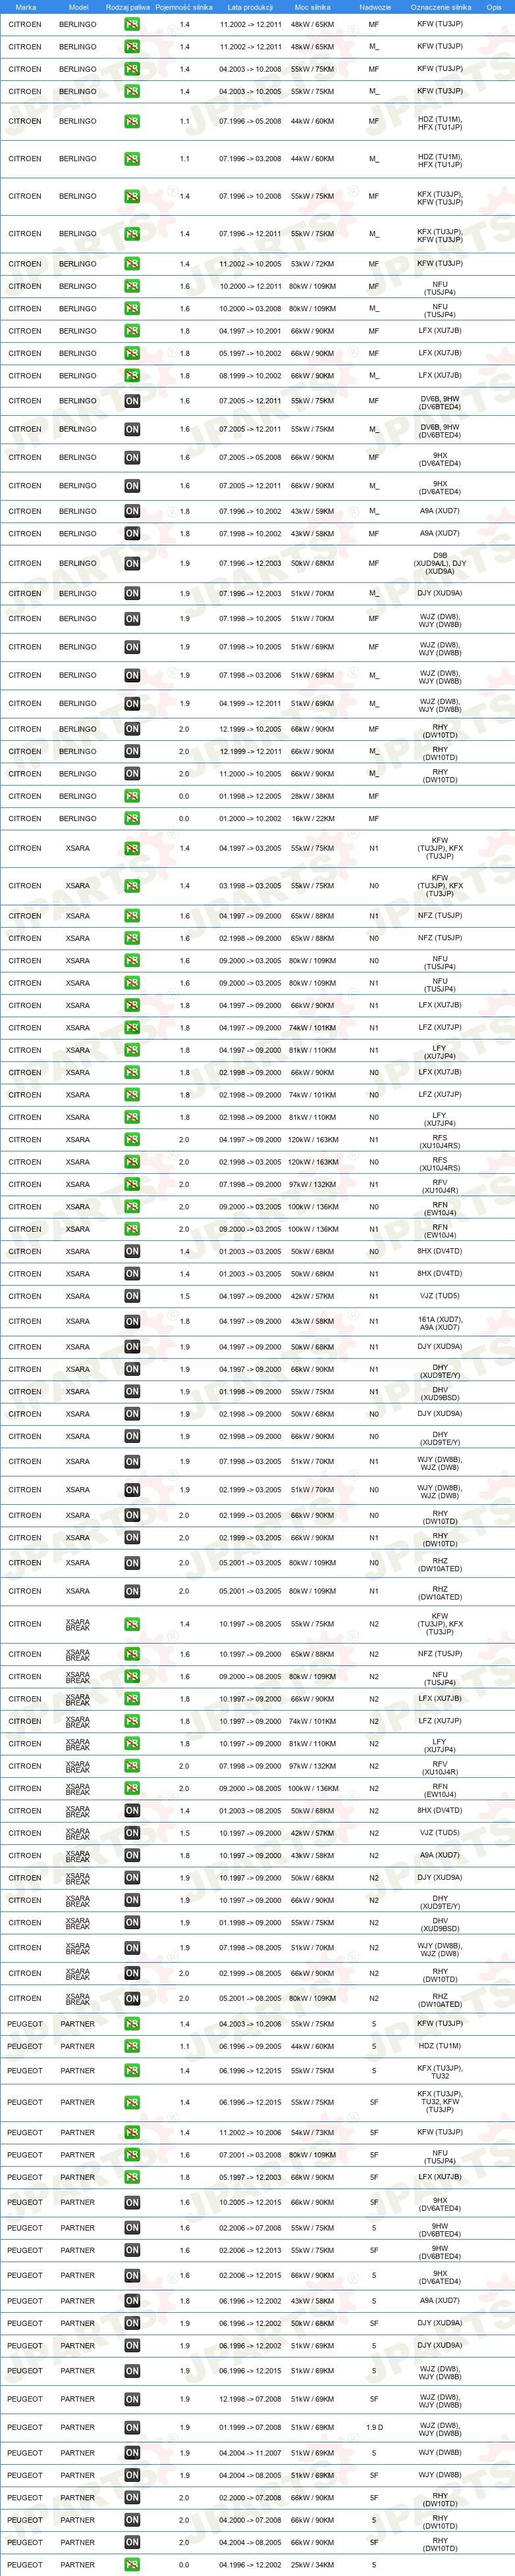
Task: Click petrol icon in Xsara 120kW / 163KM N0 row
Action: (132, 1162)
